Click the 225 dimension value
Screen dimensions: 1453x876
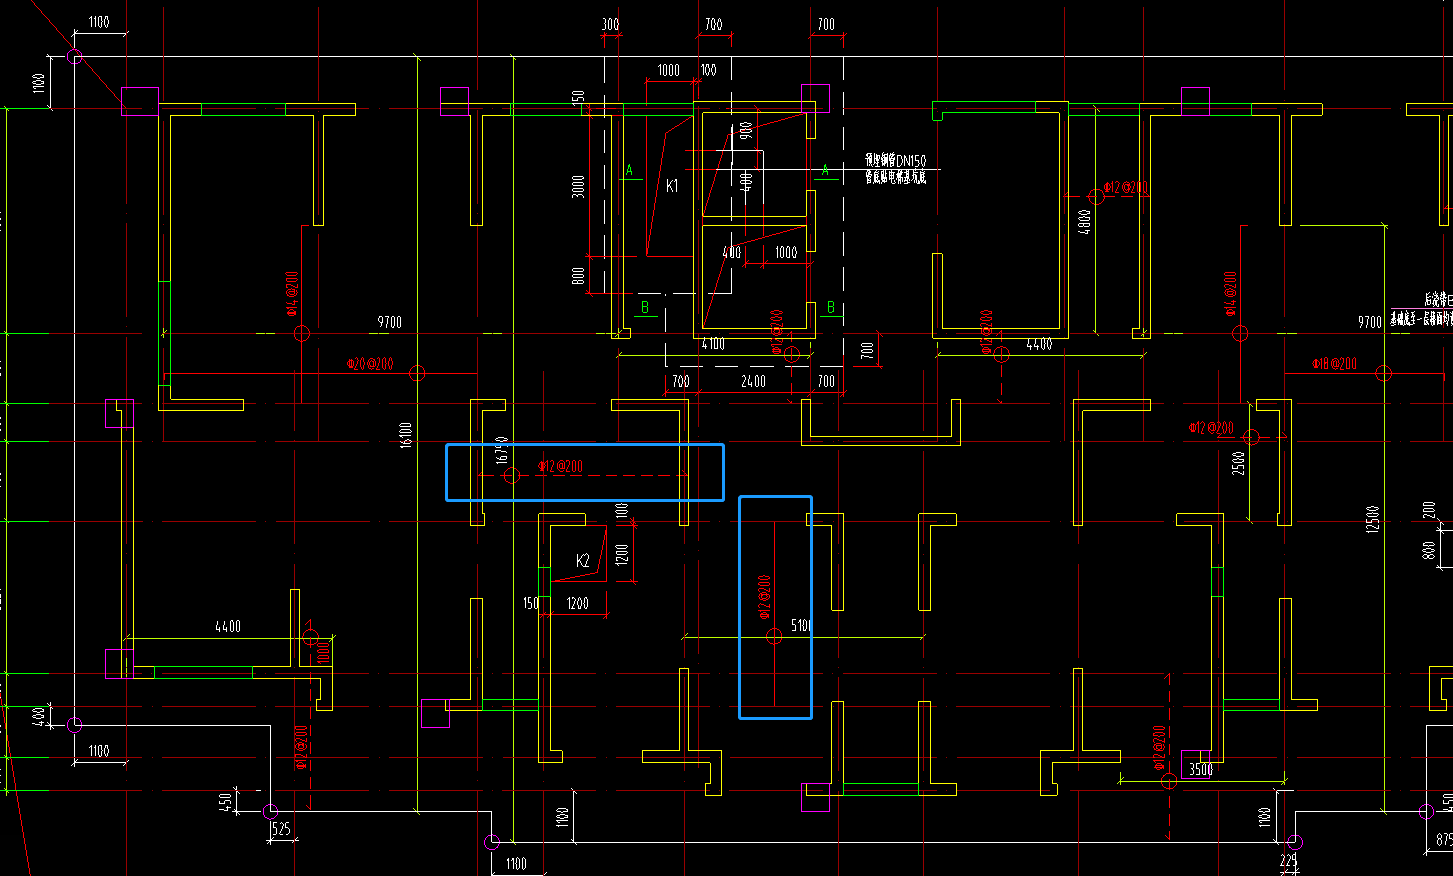pos(1288,860)
